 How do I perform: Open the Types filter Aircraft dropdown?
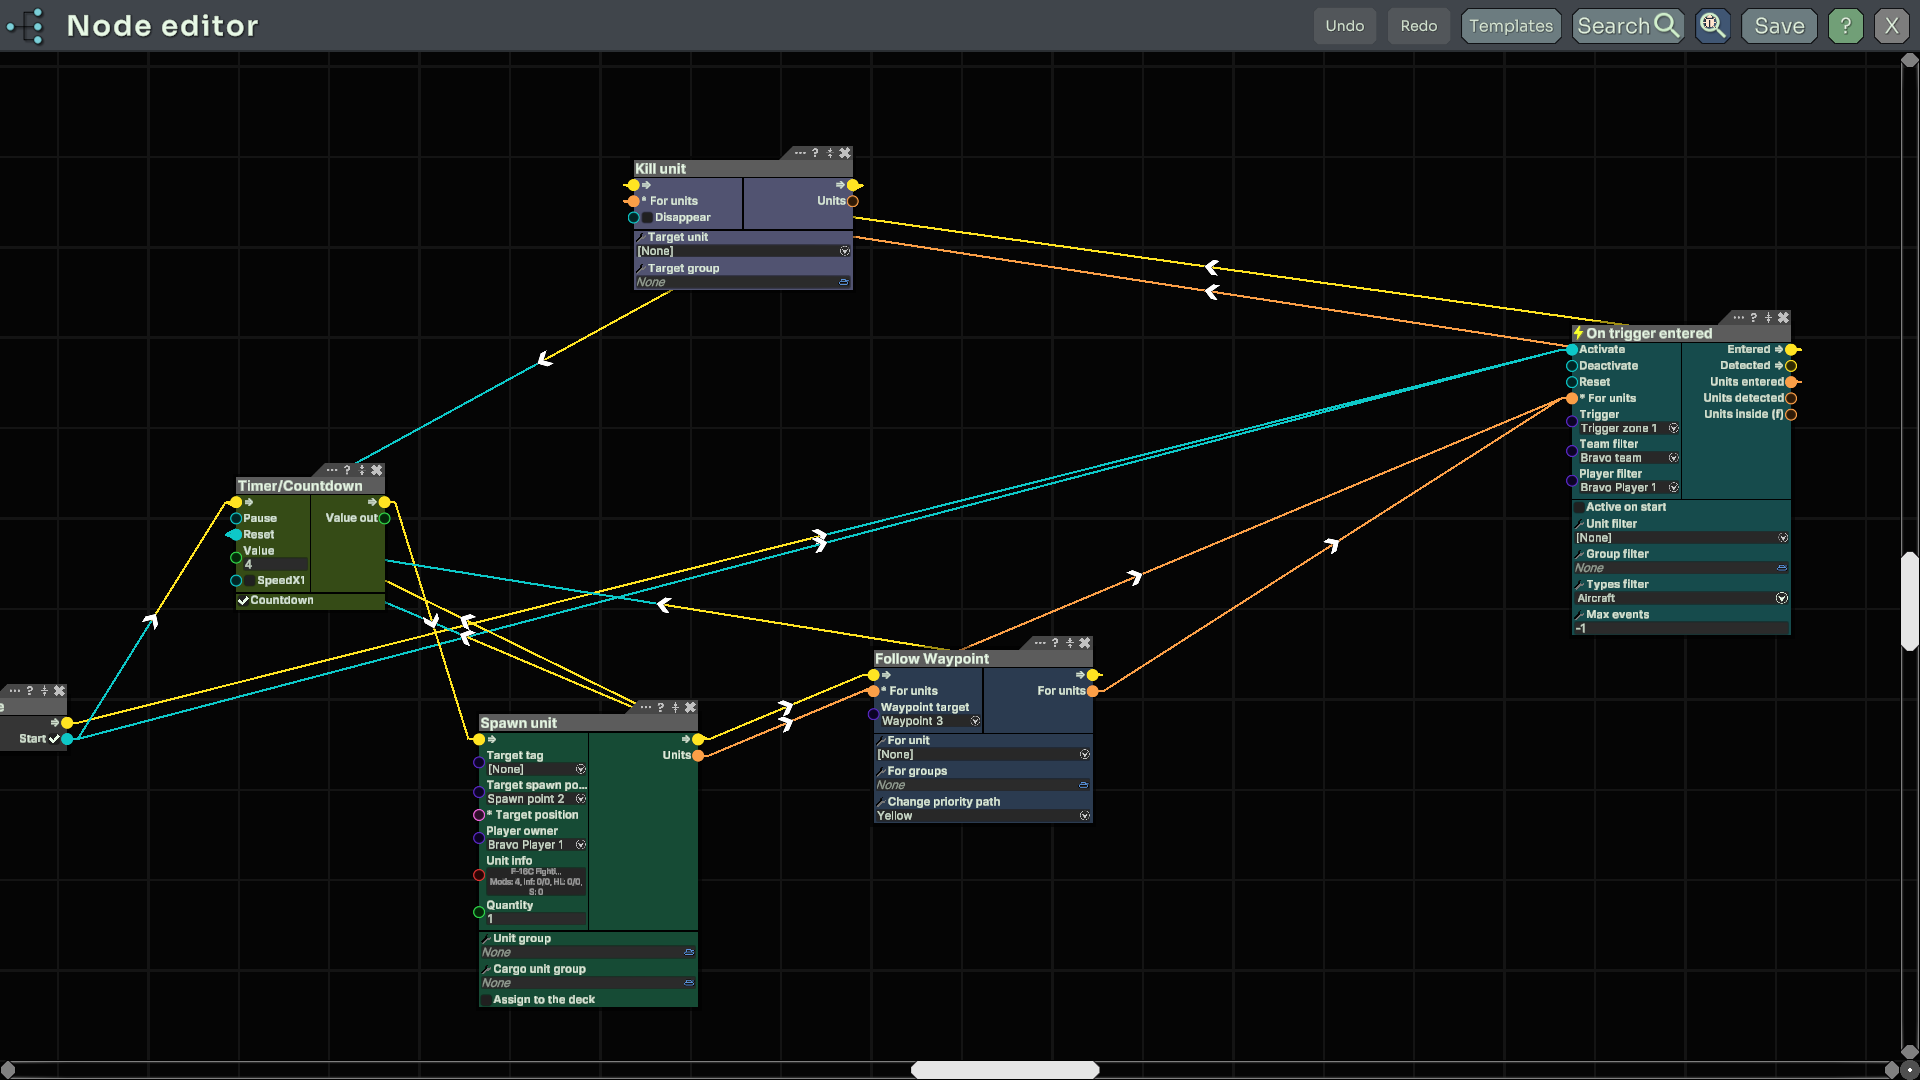click(1781, 599)
